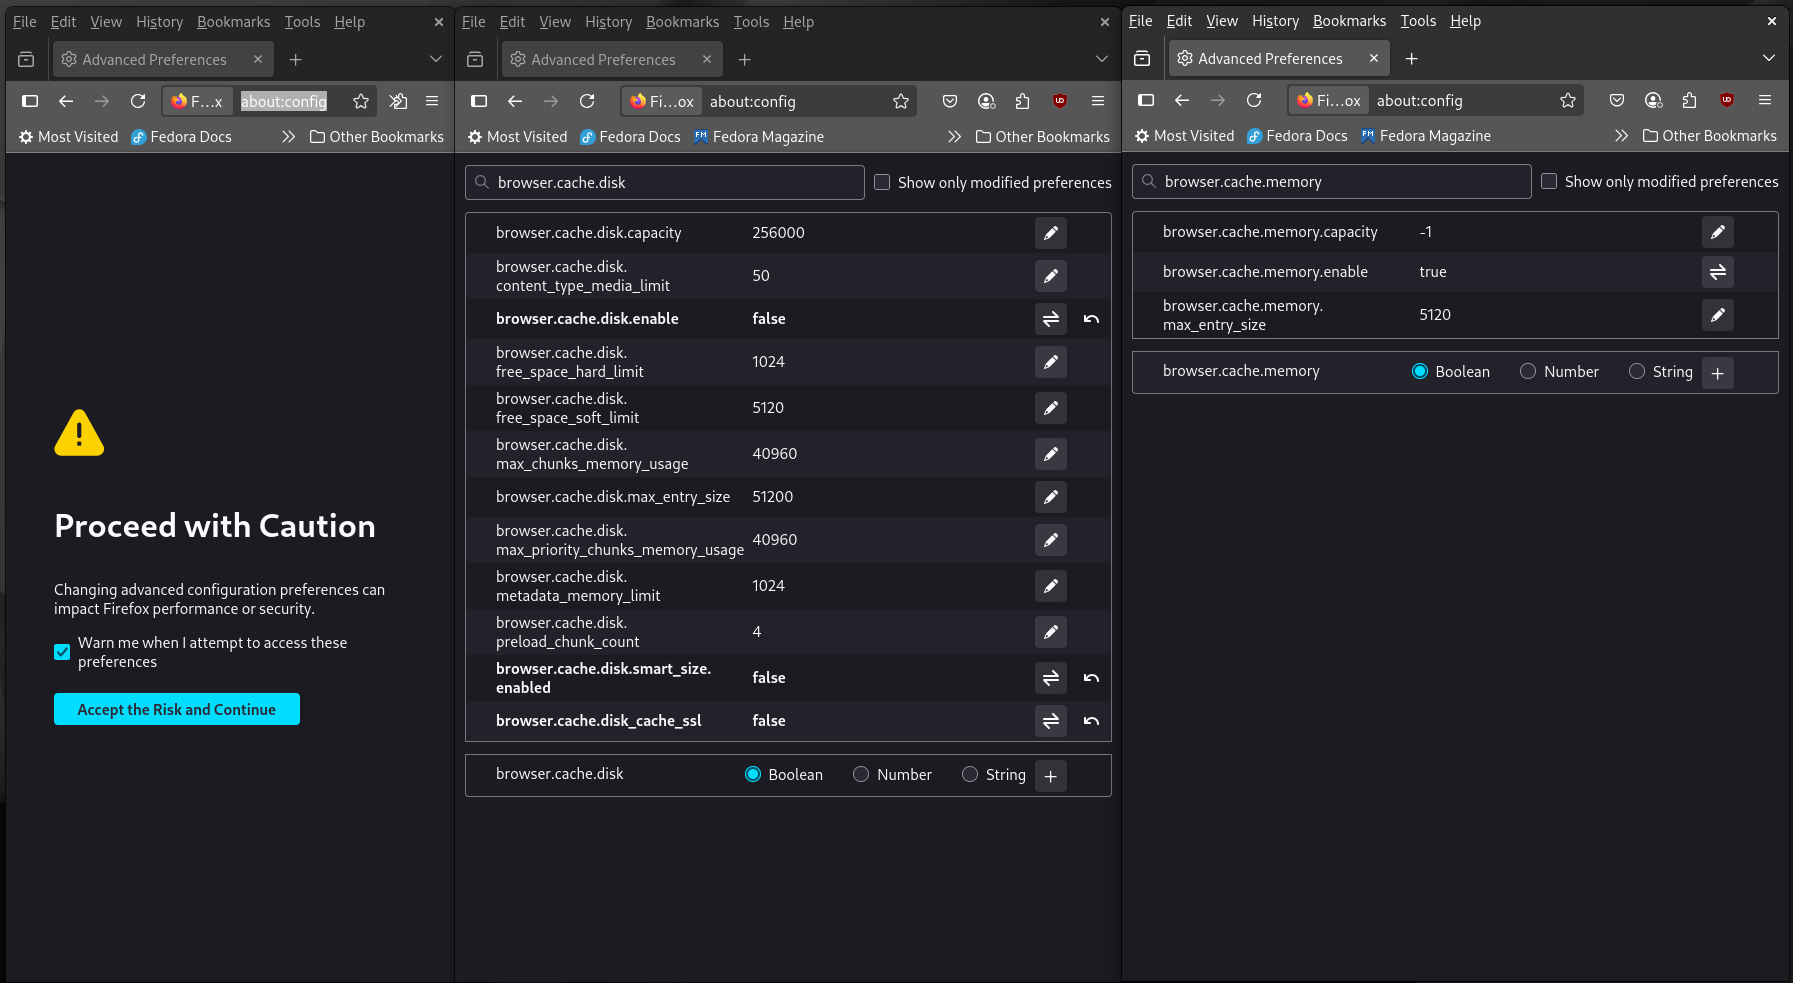Open Pocket save icon in right window
This screenshot has width=1793, height=983.
[x=1617, y=100]
